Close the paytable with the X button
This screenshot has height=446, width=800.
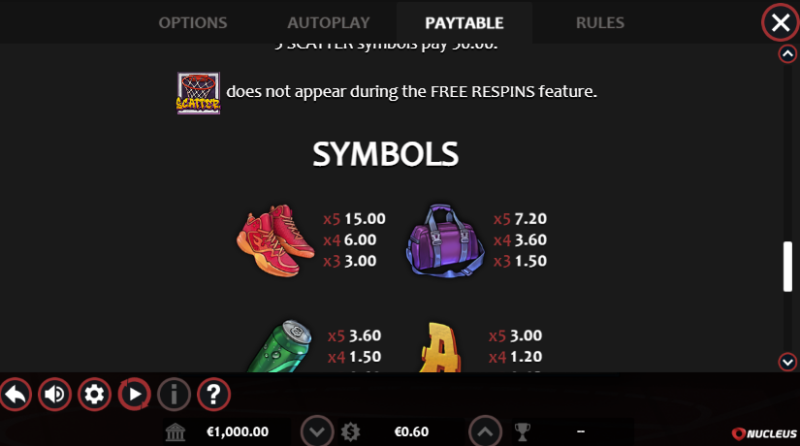pyautogui.click(x=780, y=22)
